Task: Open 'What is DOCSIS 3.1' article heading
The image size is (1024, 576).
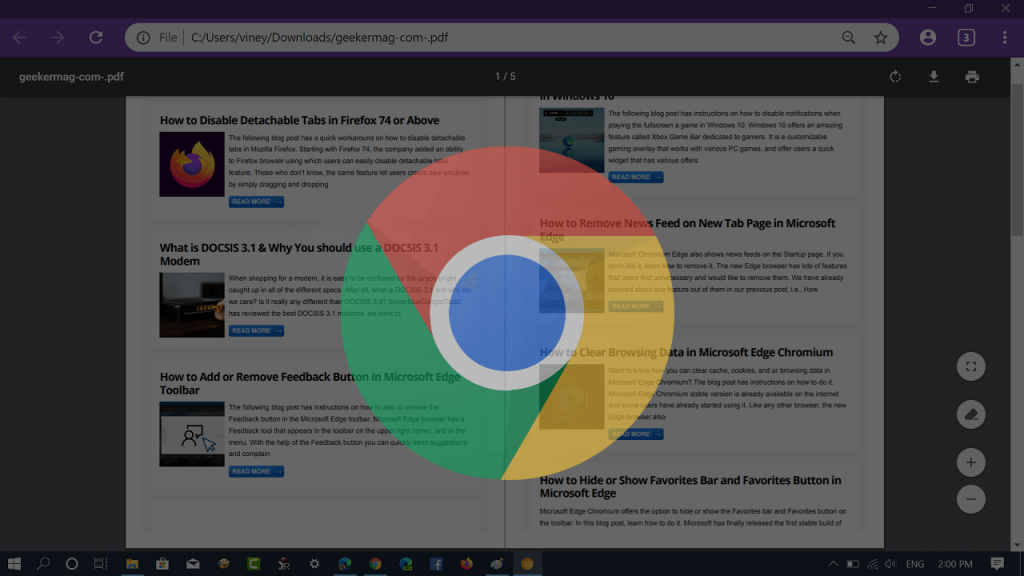Action: click(299, 254)
